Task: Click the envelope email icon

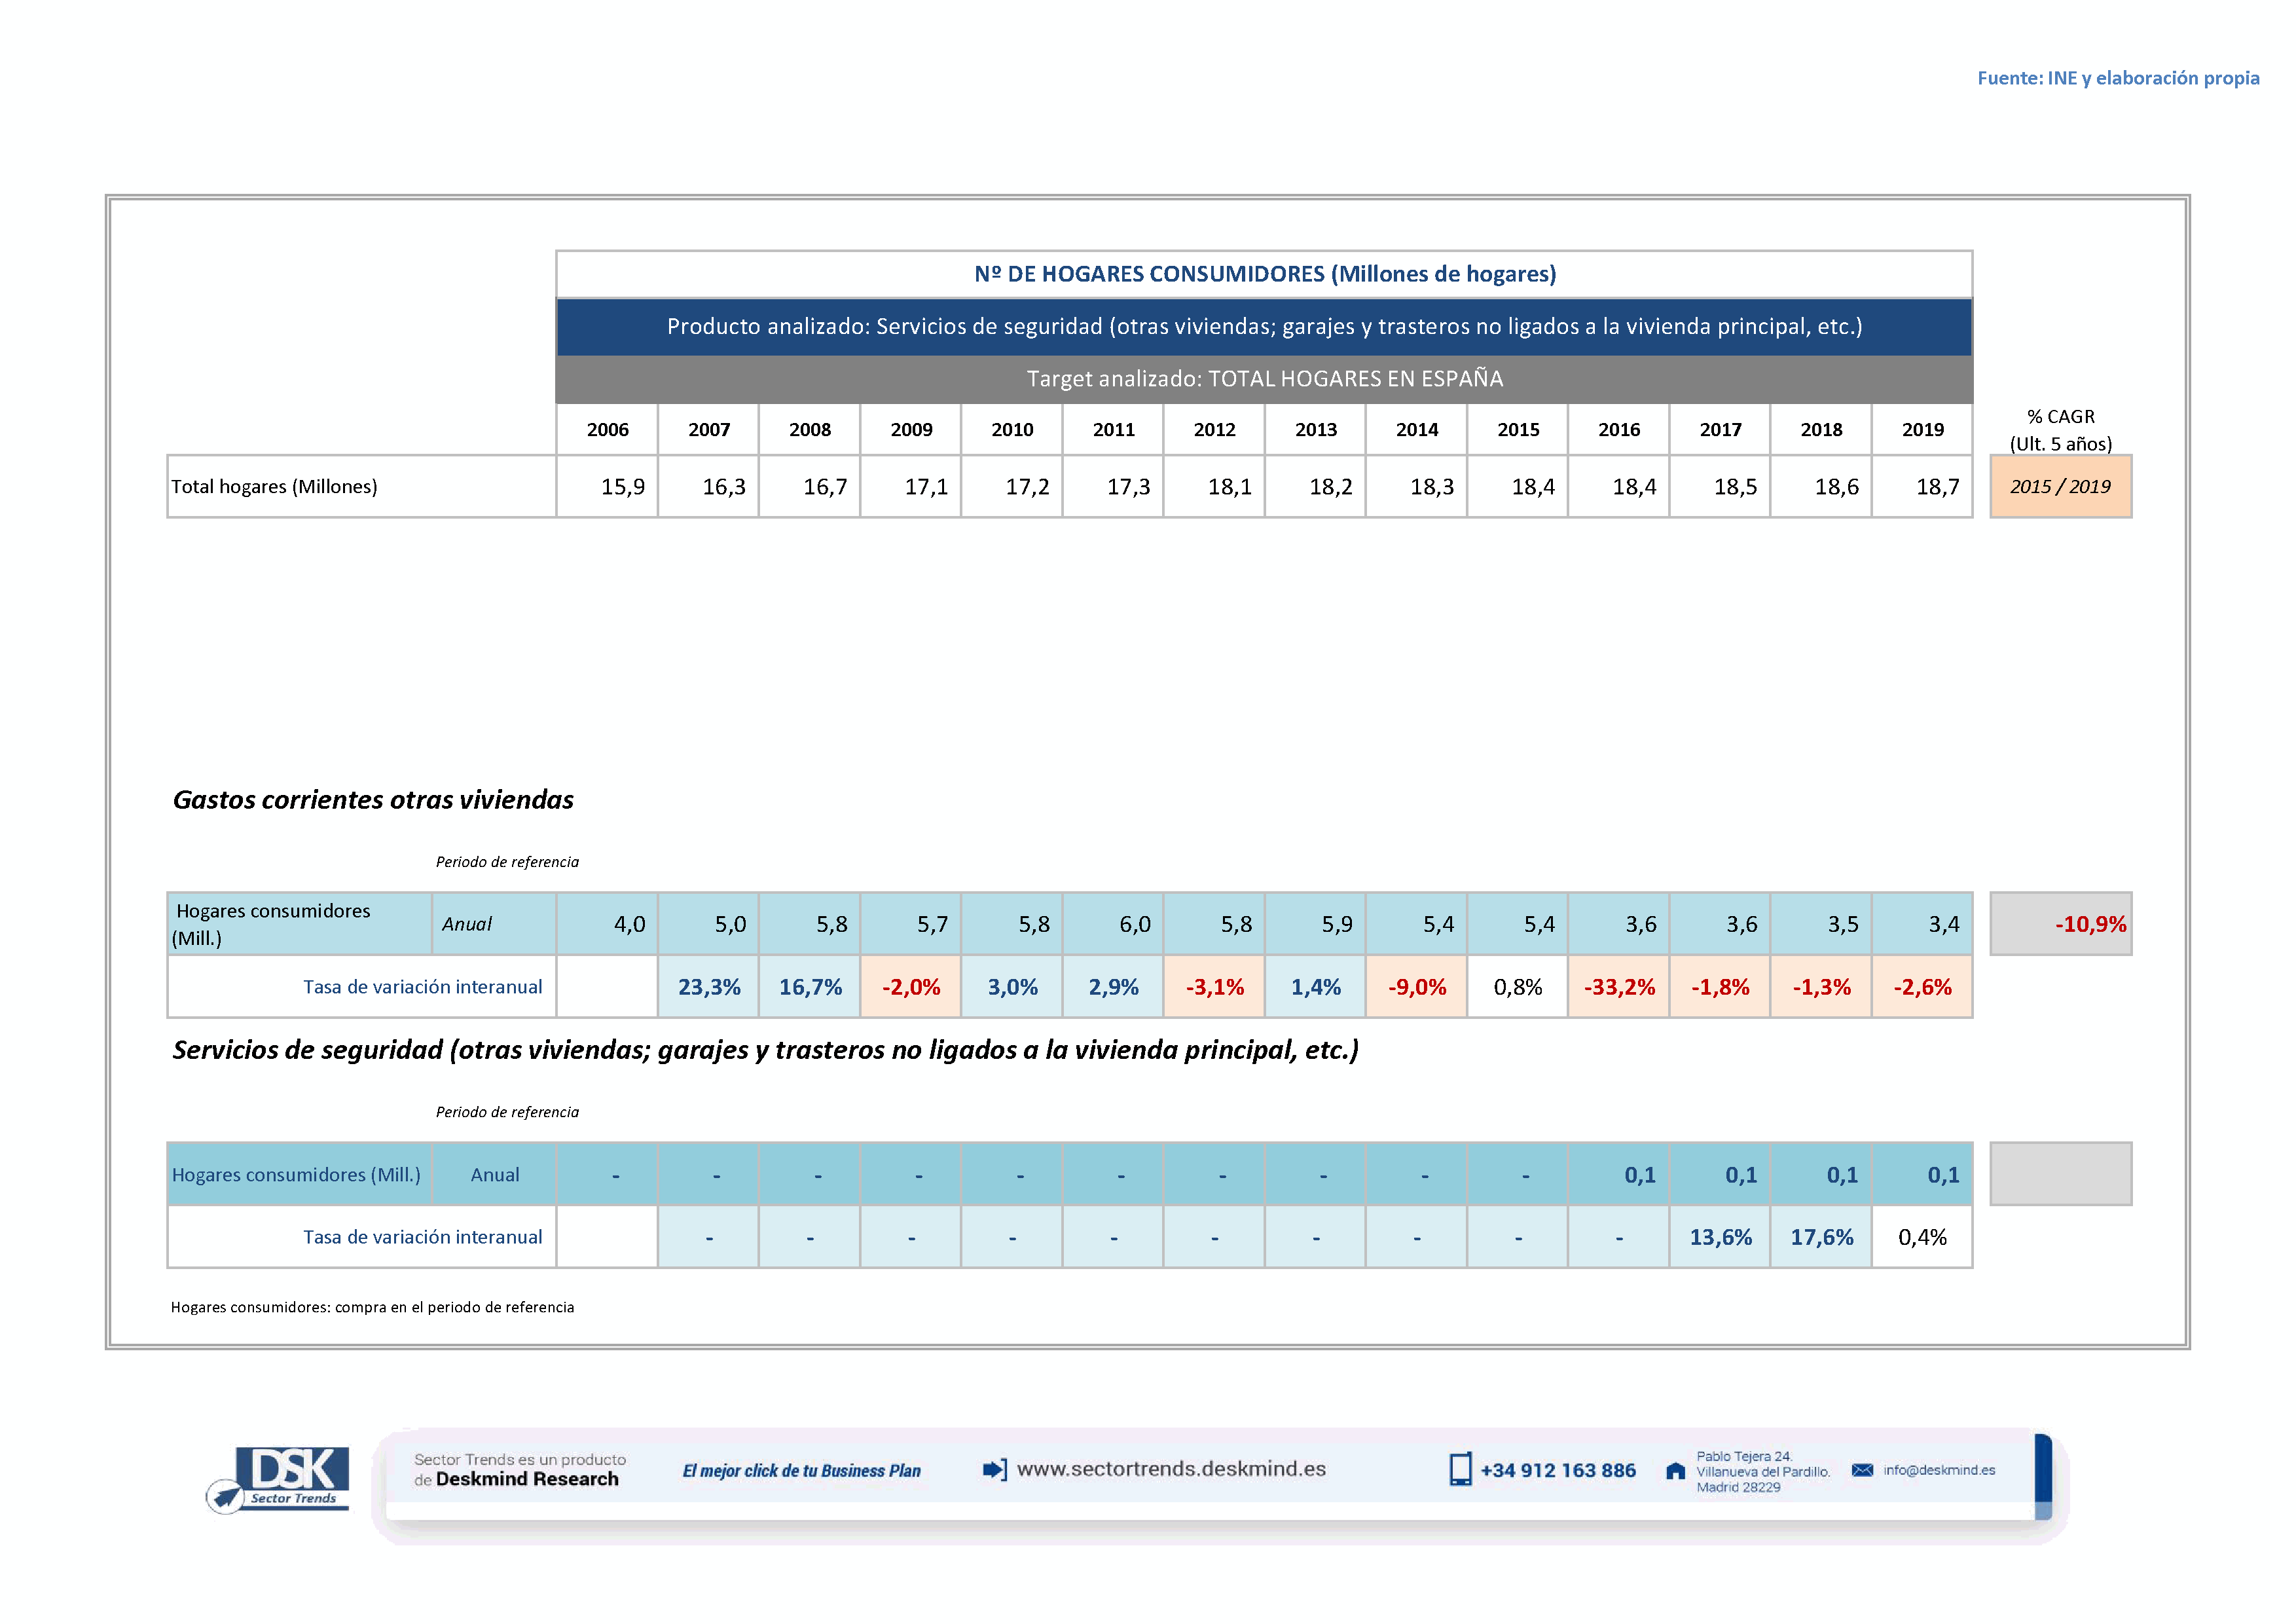Action: pyautogui.click(x=1862, y=1470)
